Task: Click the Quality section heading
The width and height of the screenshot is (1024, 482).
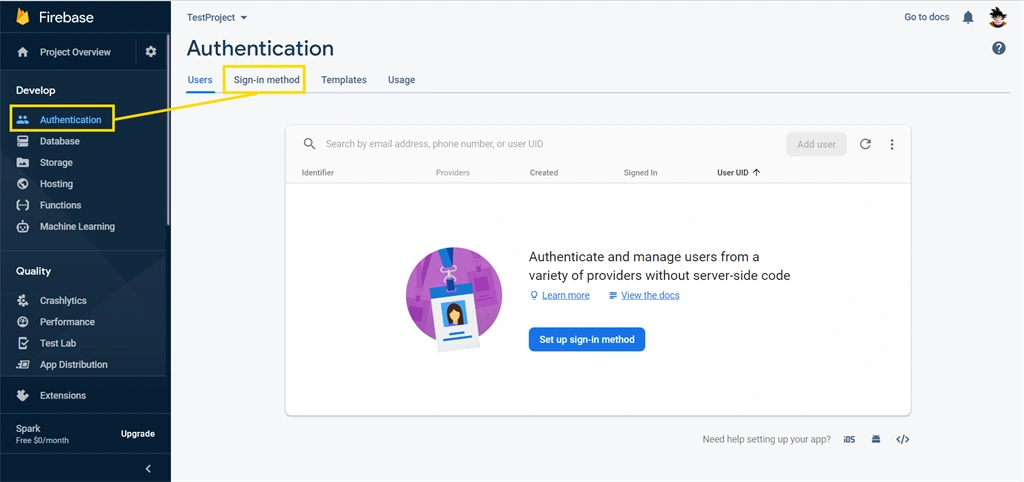Action: (x=33, y=271)
